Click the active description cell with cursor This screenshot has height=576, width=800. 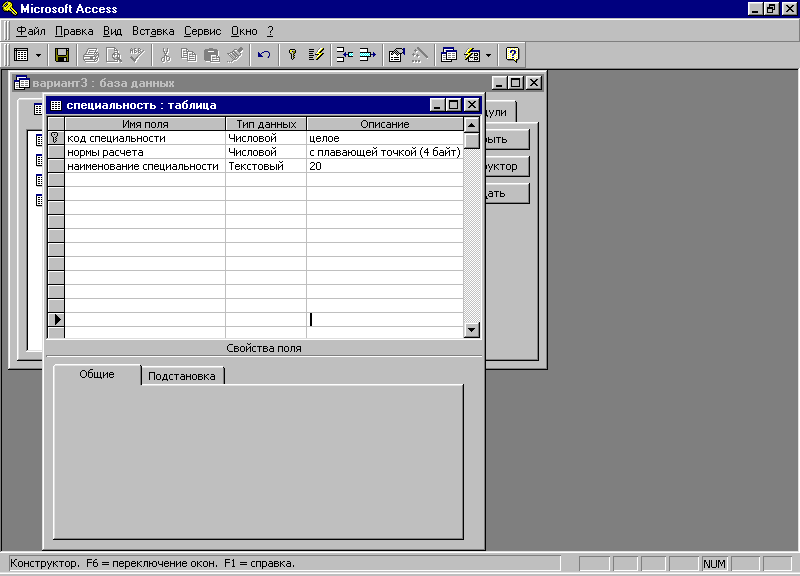pyautogui.click(x=385, y=319)
